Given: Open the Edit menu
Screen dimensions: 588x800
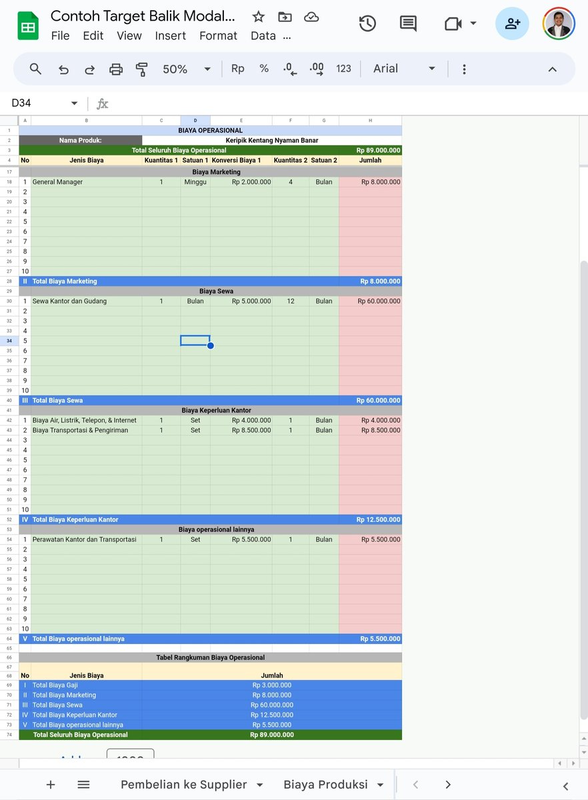Looking at the screenshot, I should click(93, 36).
